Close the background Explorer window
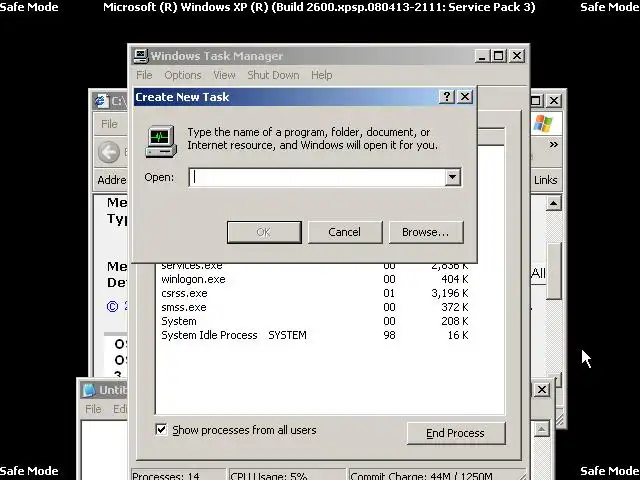The height and width of the screenshot is (480, 640). tap(554, 100)
